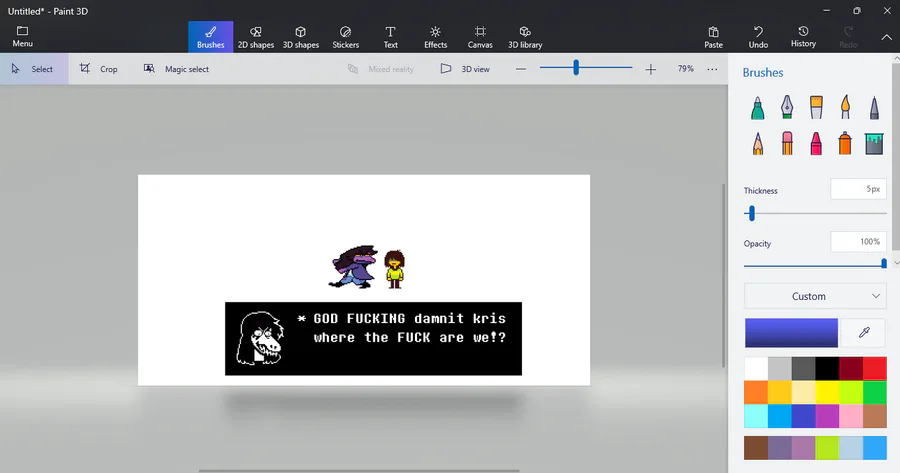Viewport: 900px width, 473px height.
Task: Choose the indigo blue color swatch
Action: (x=804, y=416)
